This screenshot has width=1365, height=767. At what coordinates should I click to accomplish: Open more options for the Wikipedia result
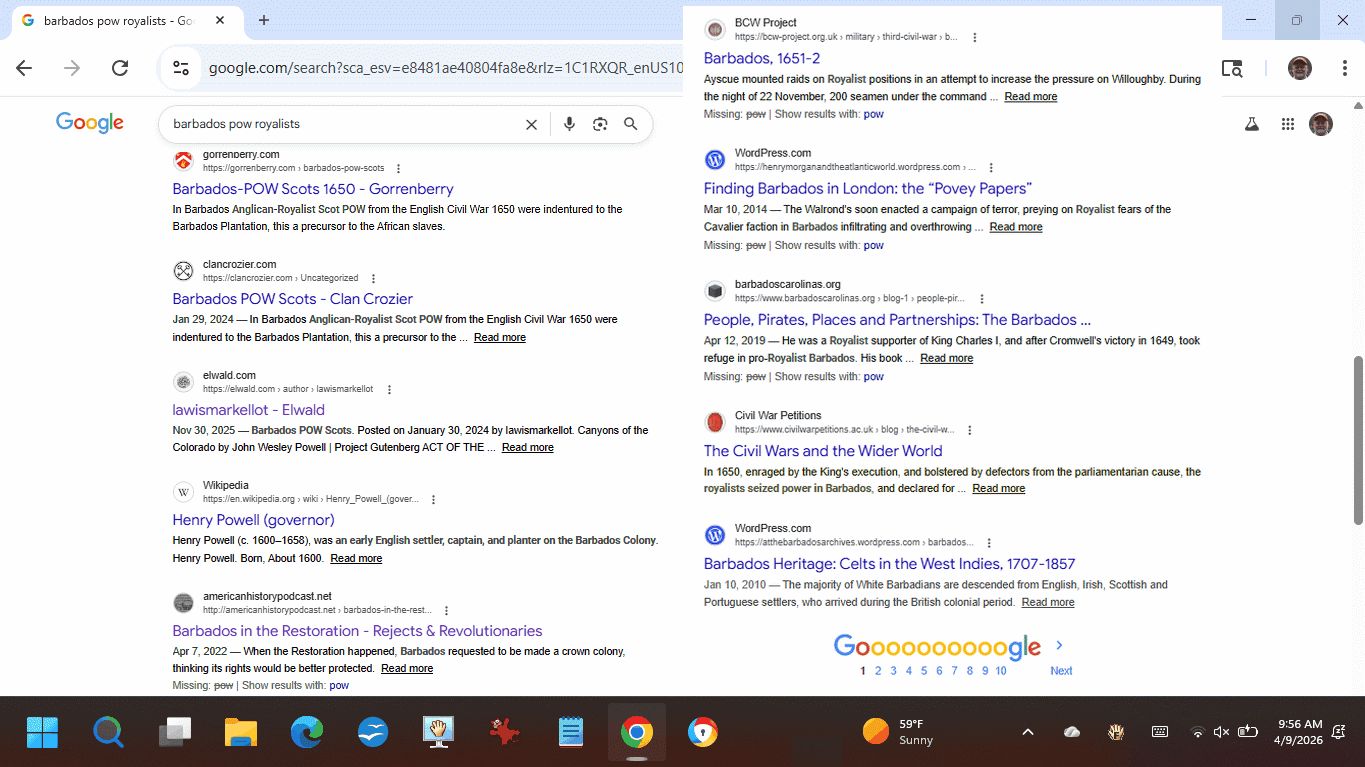433,499
